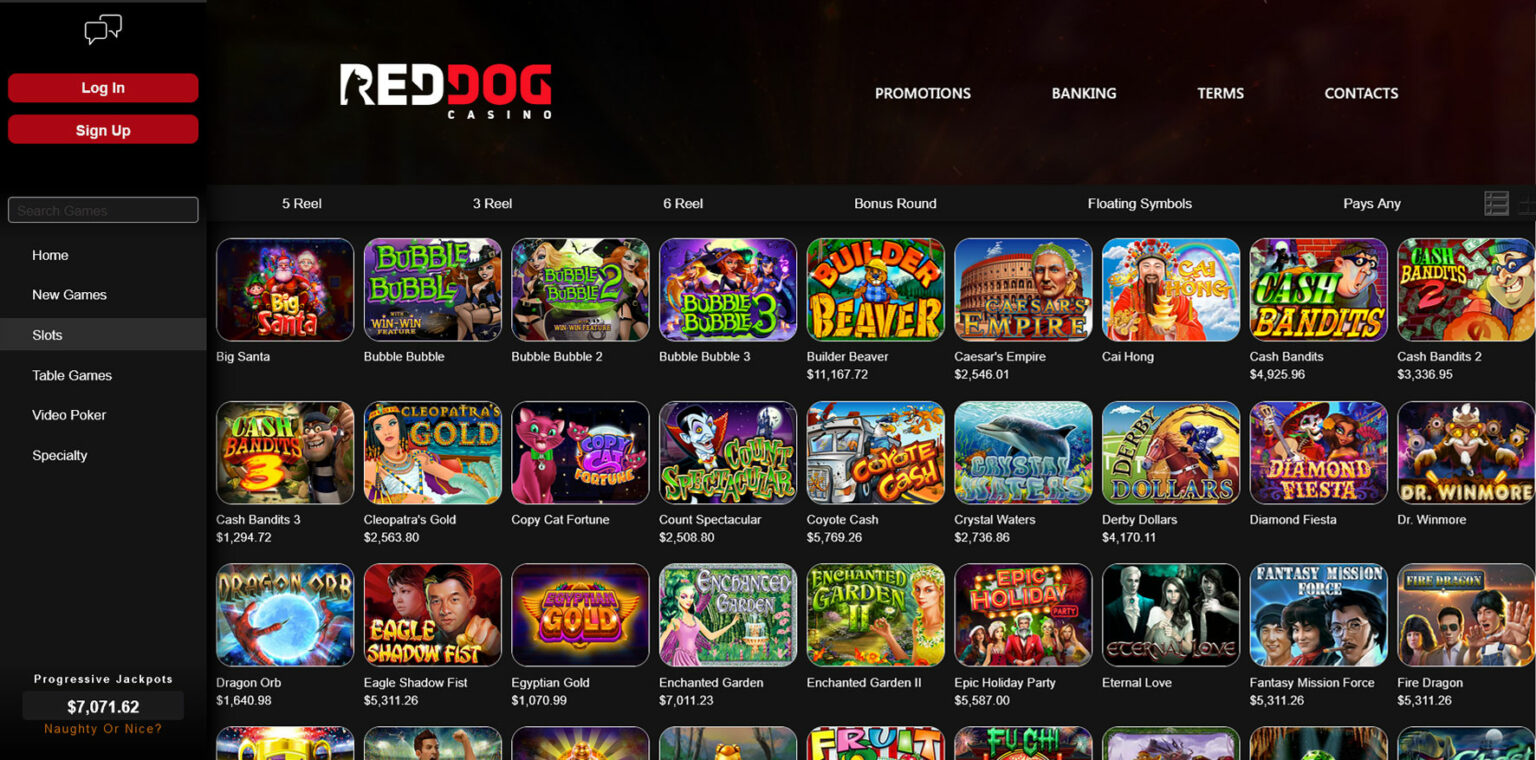Image resolution: width=1536 pixels, height=760 pixels.
Task: Show Floating Symbols games
Action: [x=1140, y=203]
